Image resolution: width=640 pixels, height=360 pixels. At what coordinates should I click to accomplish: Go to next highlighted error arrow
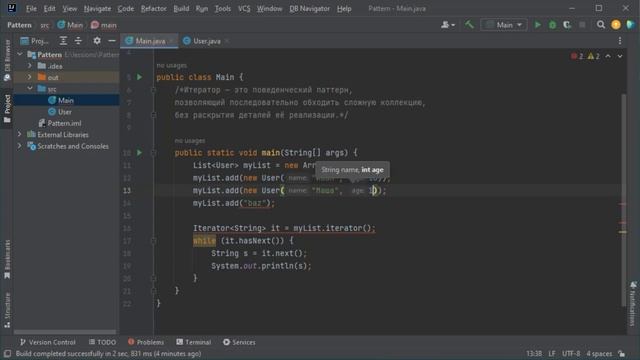[620, 56]
